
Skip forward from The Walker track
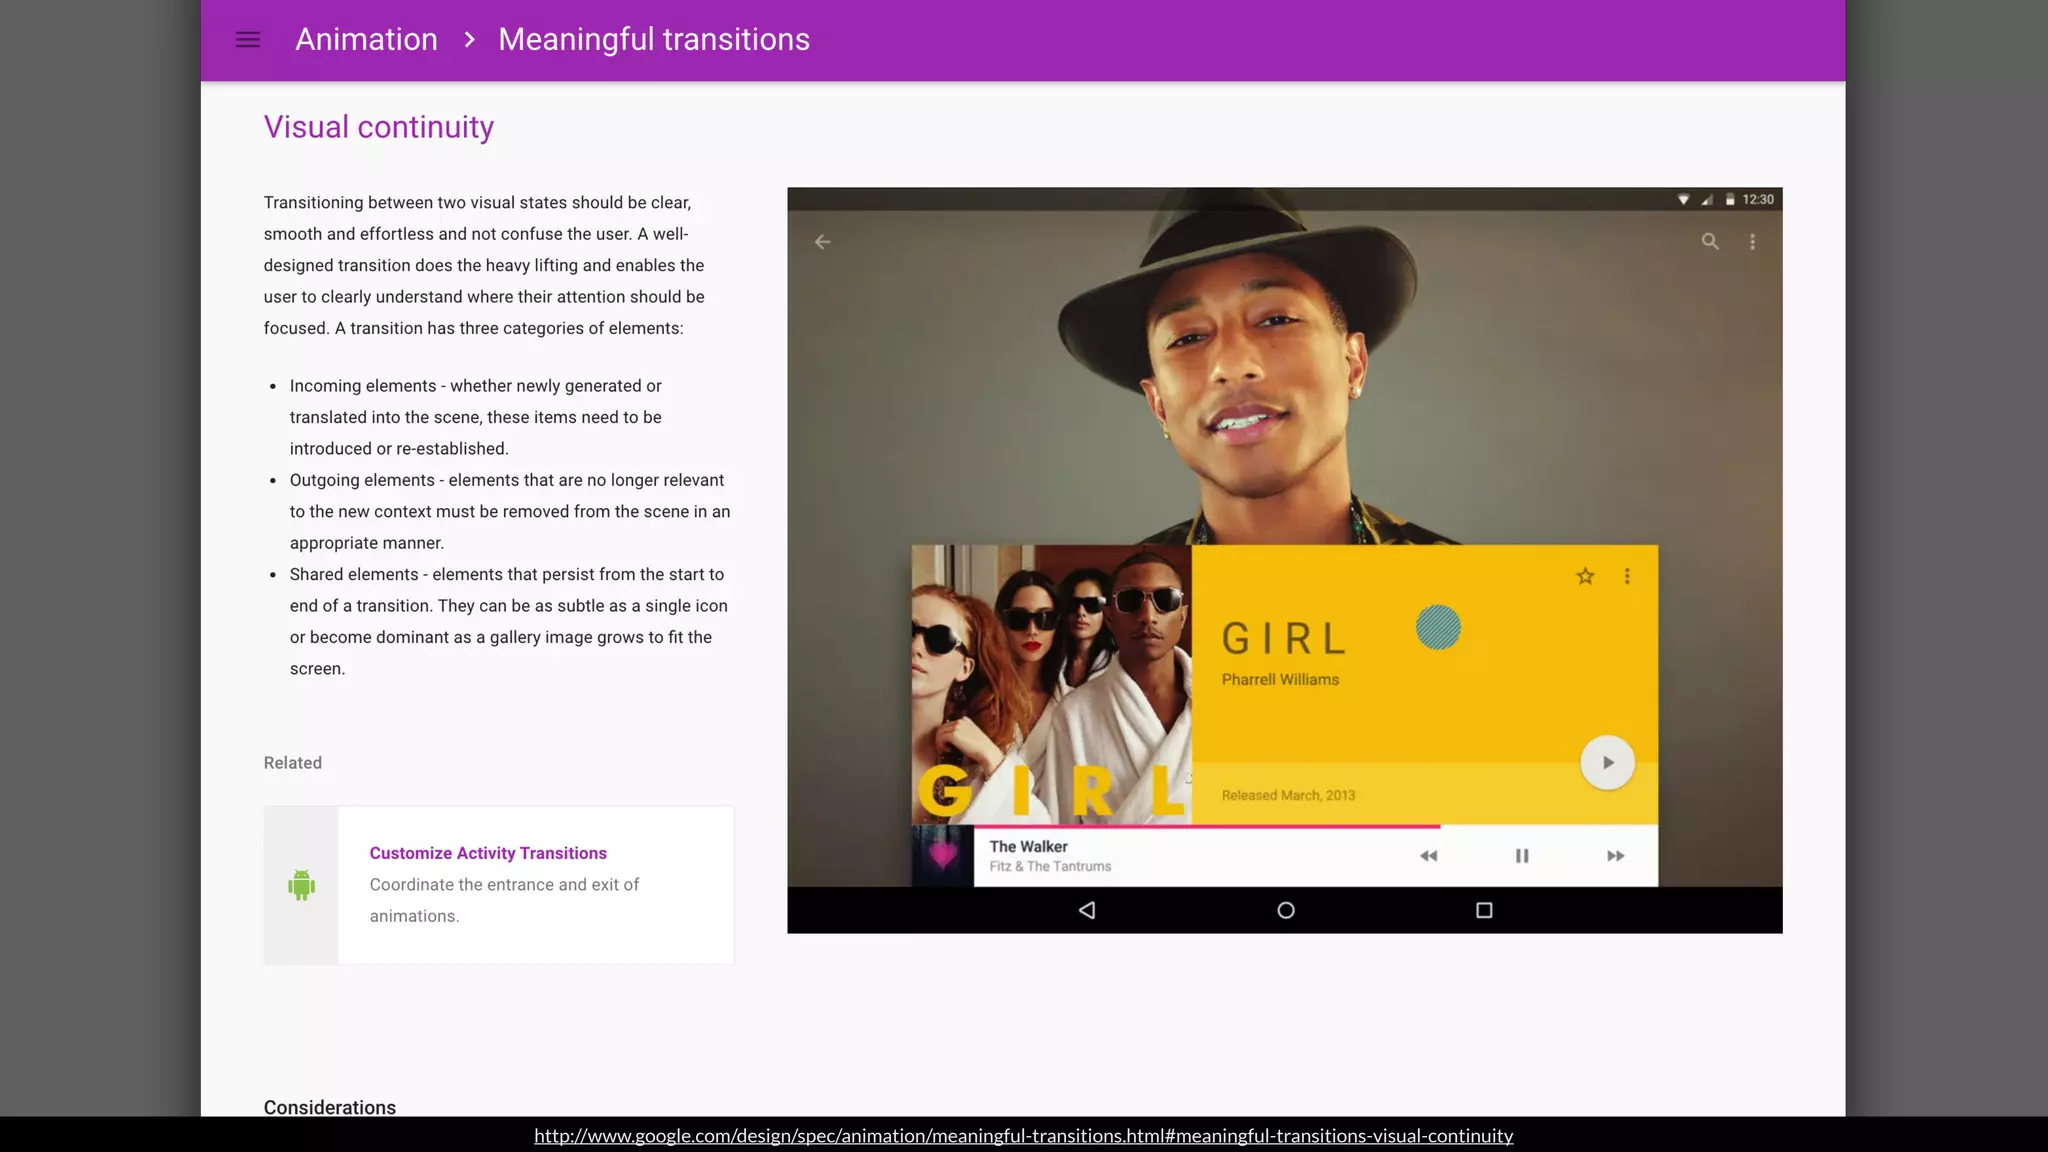coord(1615,856)
